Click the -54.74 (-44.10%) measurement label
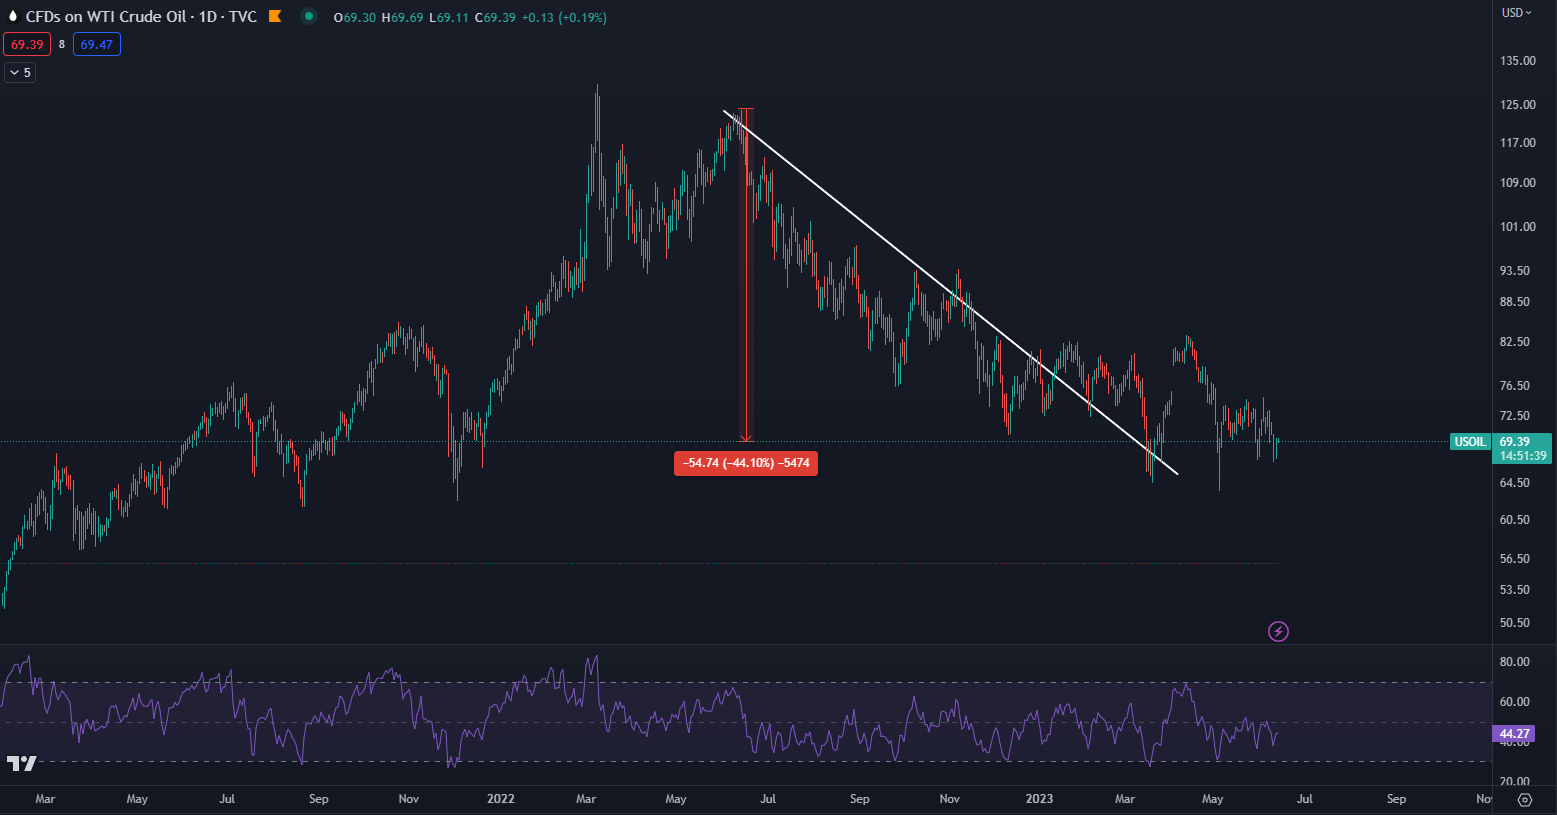This screenshot has width=1557, height=815. click(x=746, y=463)
